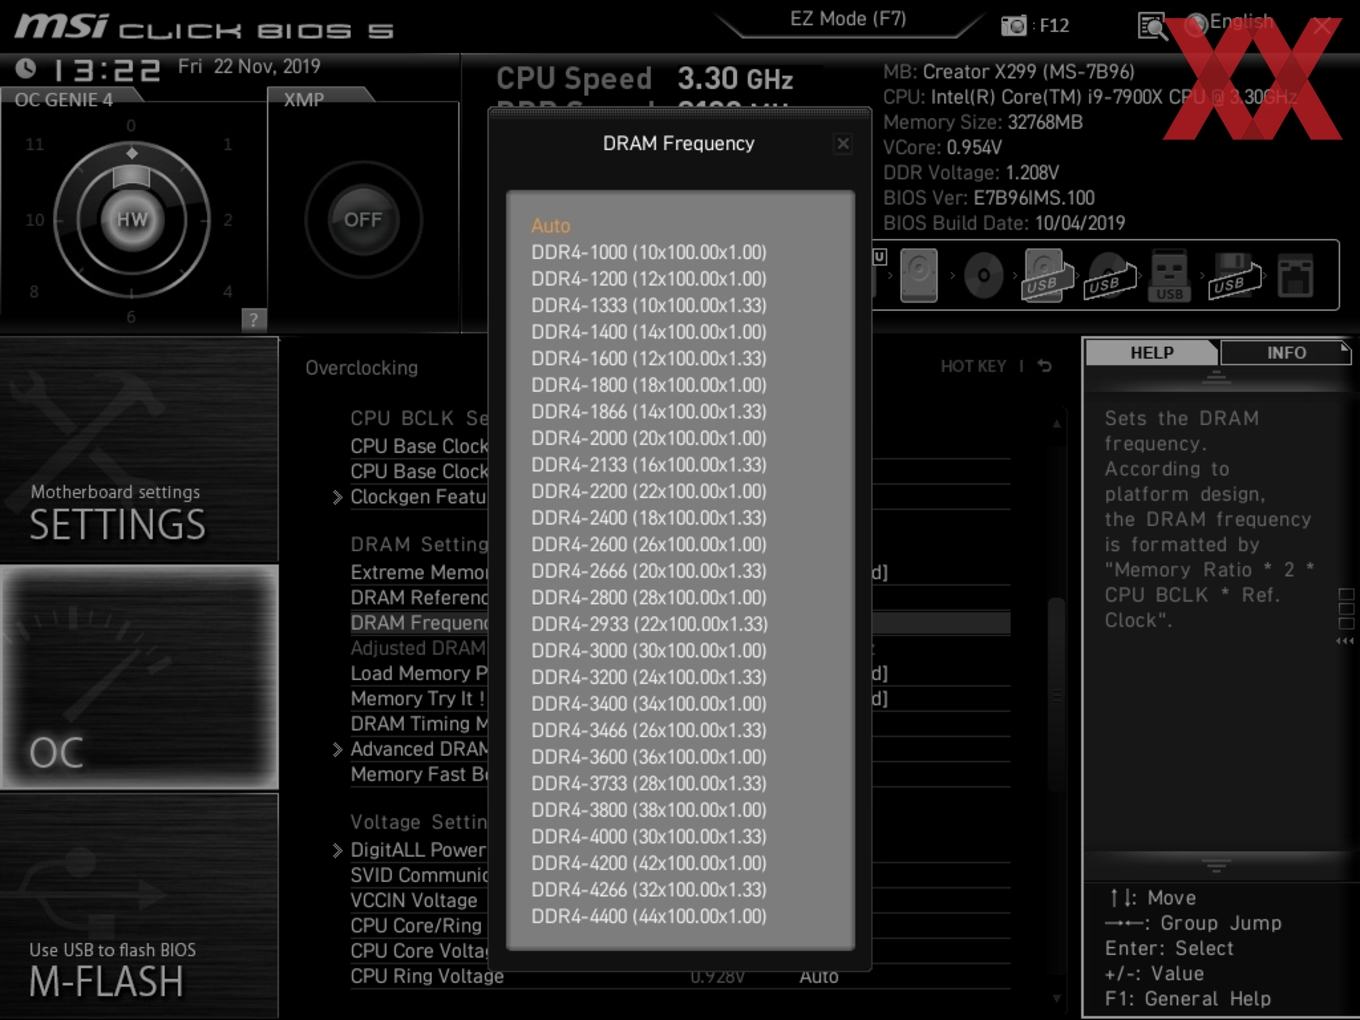Pick DDR4-3400 frequency entry

pyautogui.click(x=649, y=704)
